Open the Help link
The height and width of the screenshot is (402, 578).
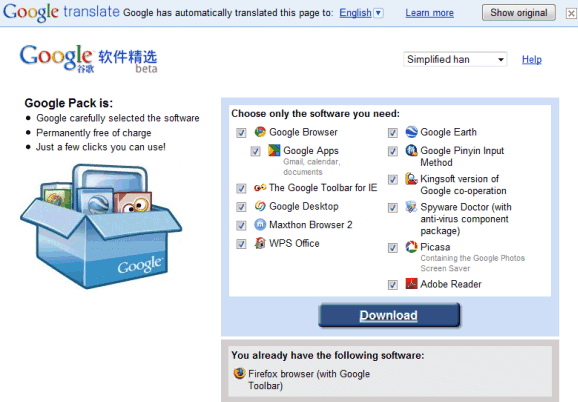[532, 59]
